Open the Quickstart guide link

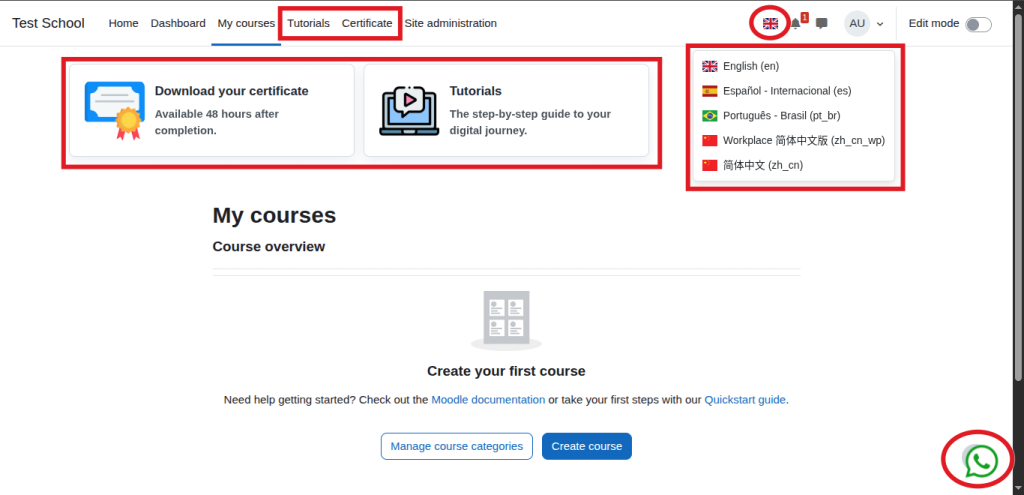[745, 400]
